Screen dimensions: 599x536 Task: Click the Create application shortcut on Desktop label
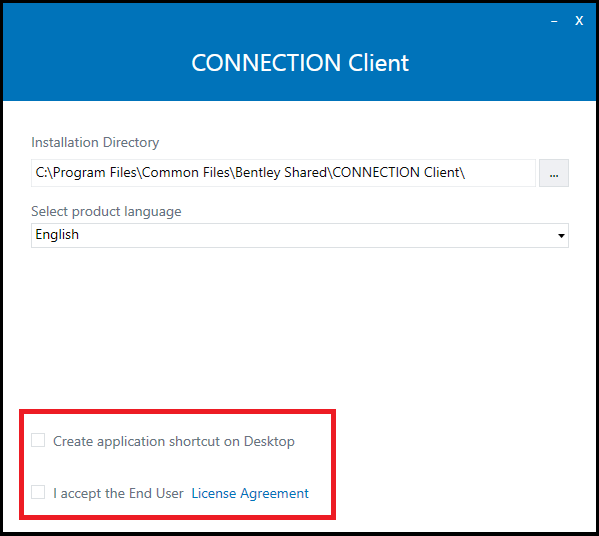click(x=174, y=441)
